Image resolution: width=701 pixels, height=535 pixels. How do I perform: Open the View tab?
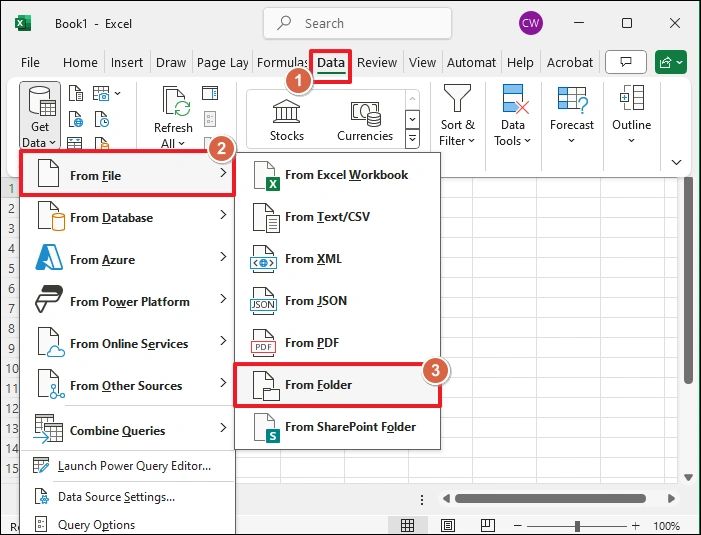coord(422,63)
